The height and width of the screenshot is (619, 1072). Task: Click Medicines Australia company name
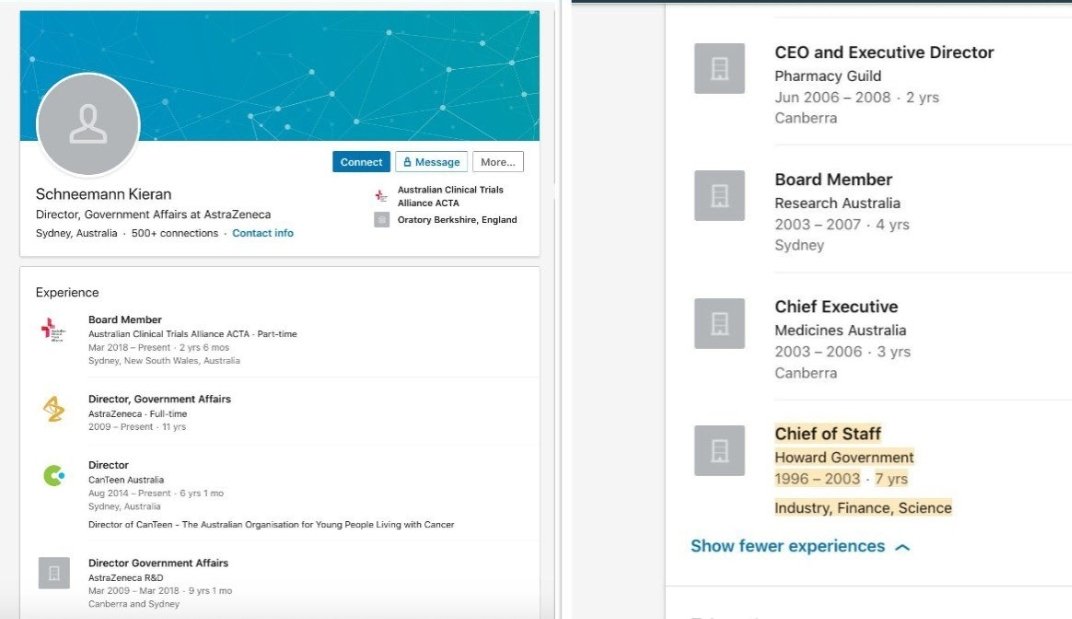[x=840, y=330]
